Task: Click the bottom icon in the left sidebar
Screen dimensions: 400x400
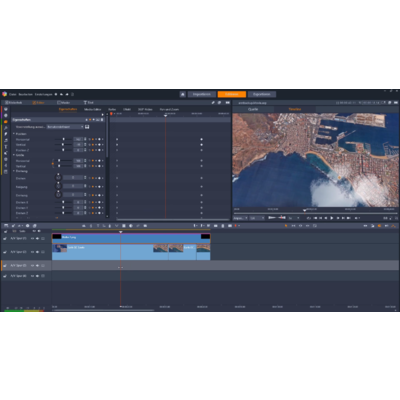Action: (x=5, y=172)
